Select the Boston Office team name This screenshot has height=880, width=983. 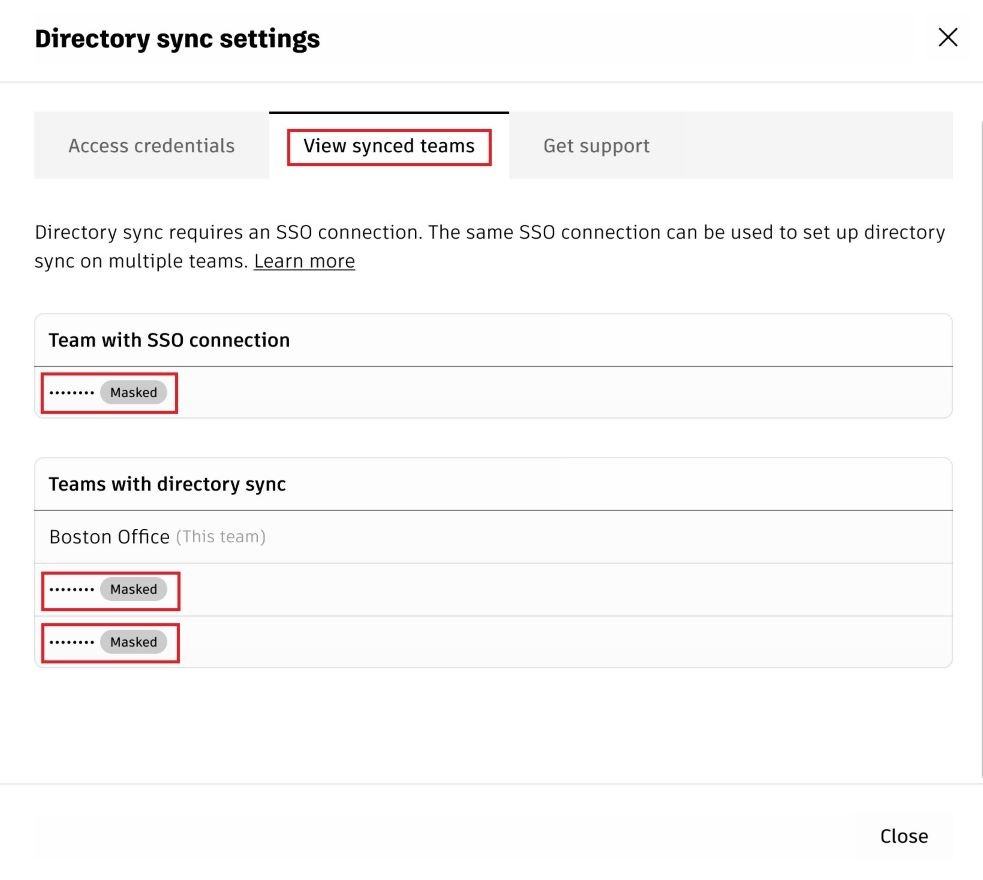click(109, 537)
